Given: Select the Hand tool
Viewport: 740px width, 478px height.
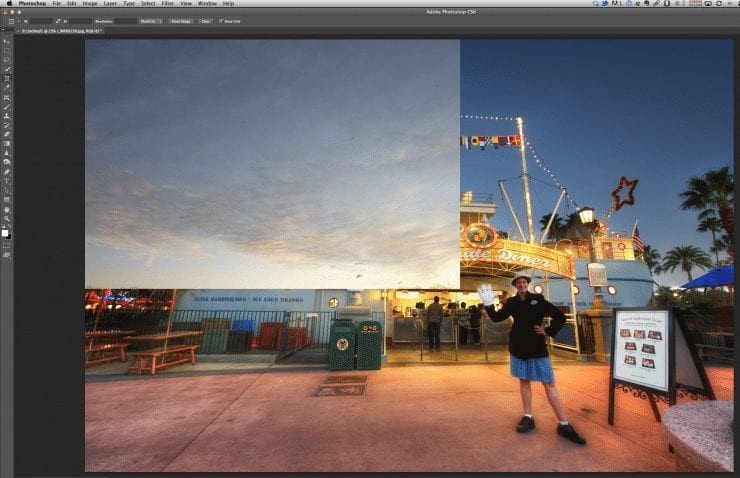Looking at the screenshot, I should [x=7, y=209].
